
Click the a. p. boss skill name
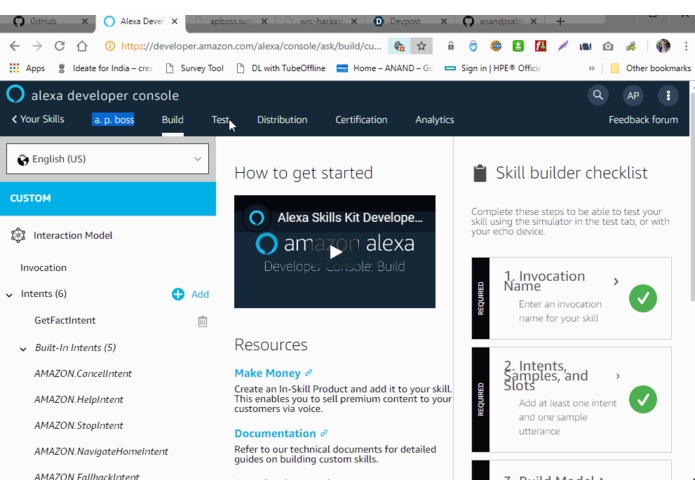113,120
